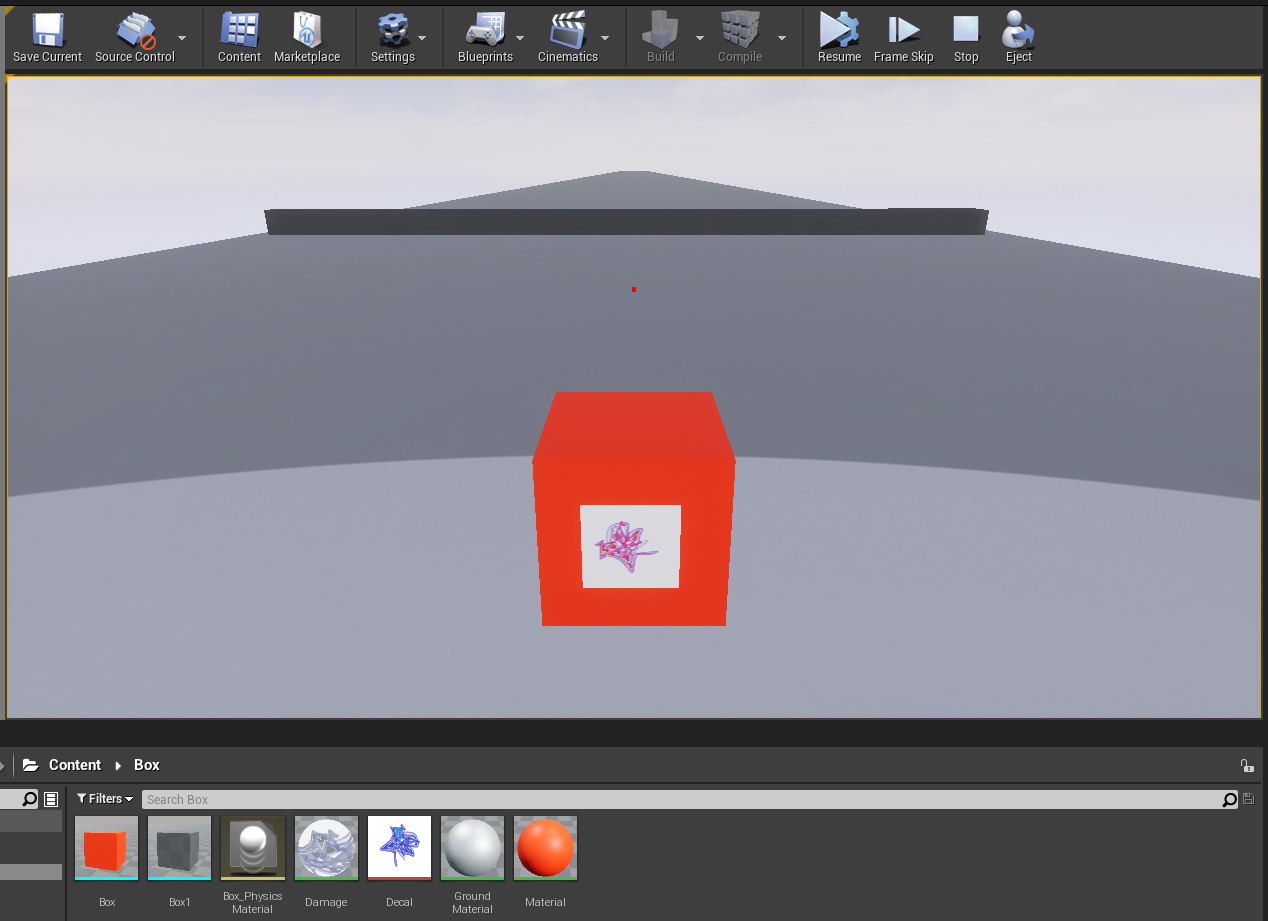Select the Damage asset thumbnail

(326, 848)
